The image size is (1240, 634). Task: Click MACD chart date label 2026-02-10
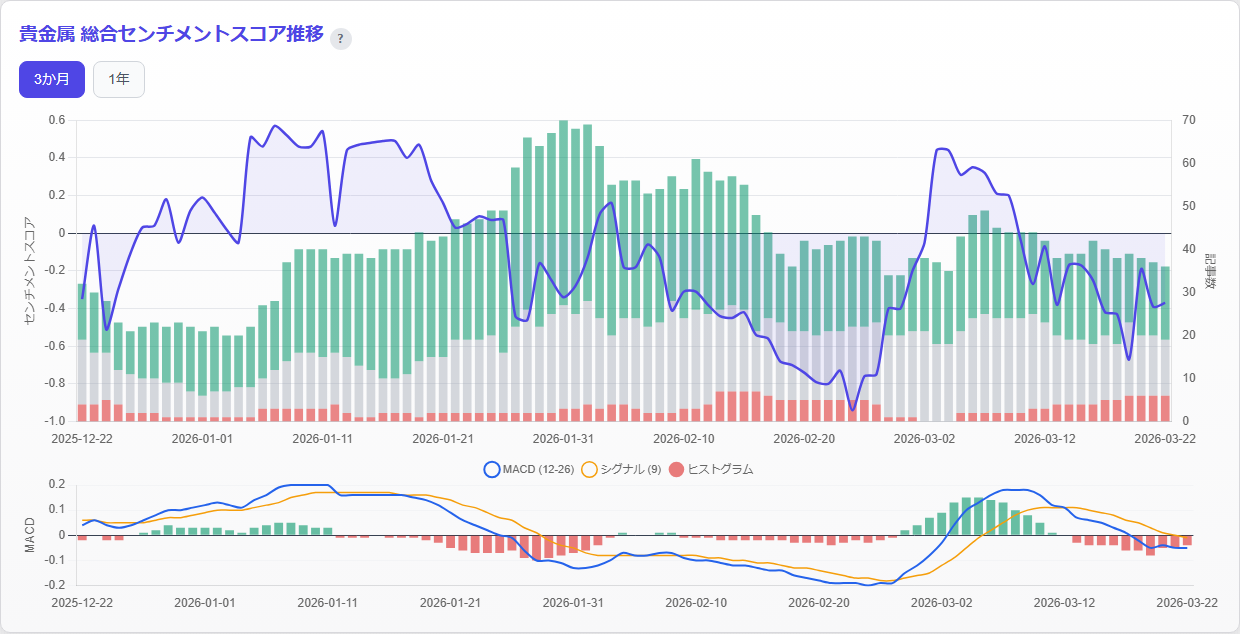coord(695,603)
